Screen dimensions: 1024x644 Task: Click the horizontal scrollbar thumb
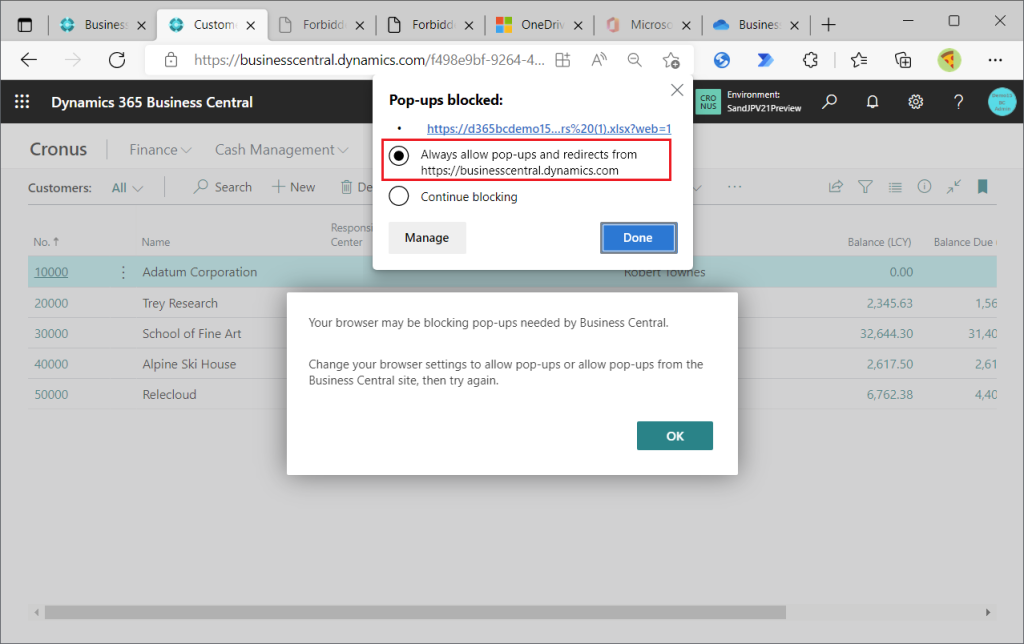[415, 612]
